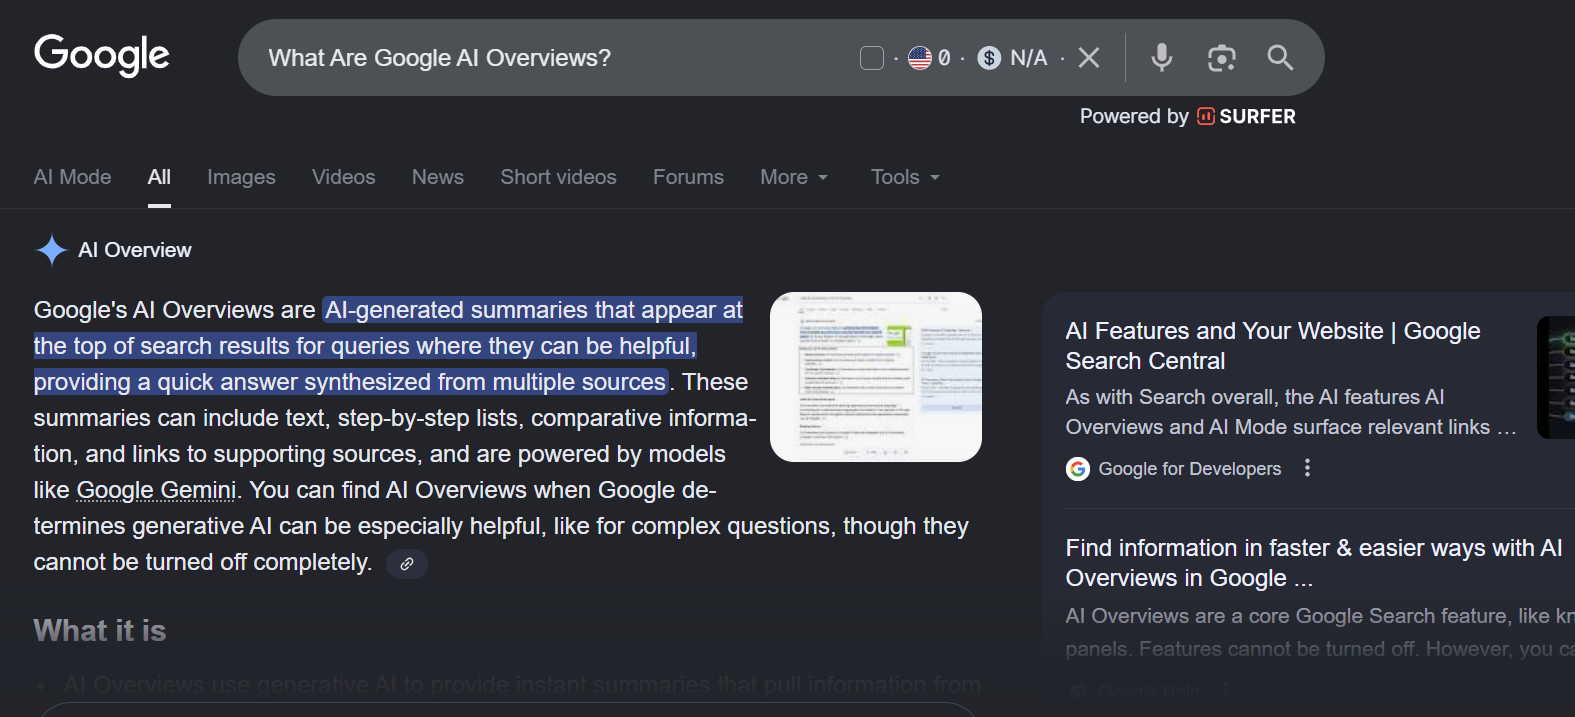Open AI Features and Your Website result
This screenshot has width=1575, height=717.
tap(1273, 346)
